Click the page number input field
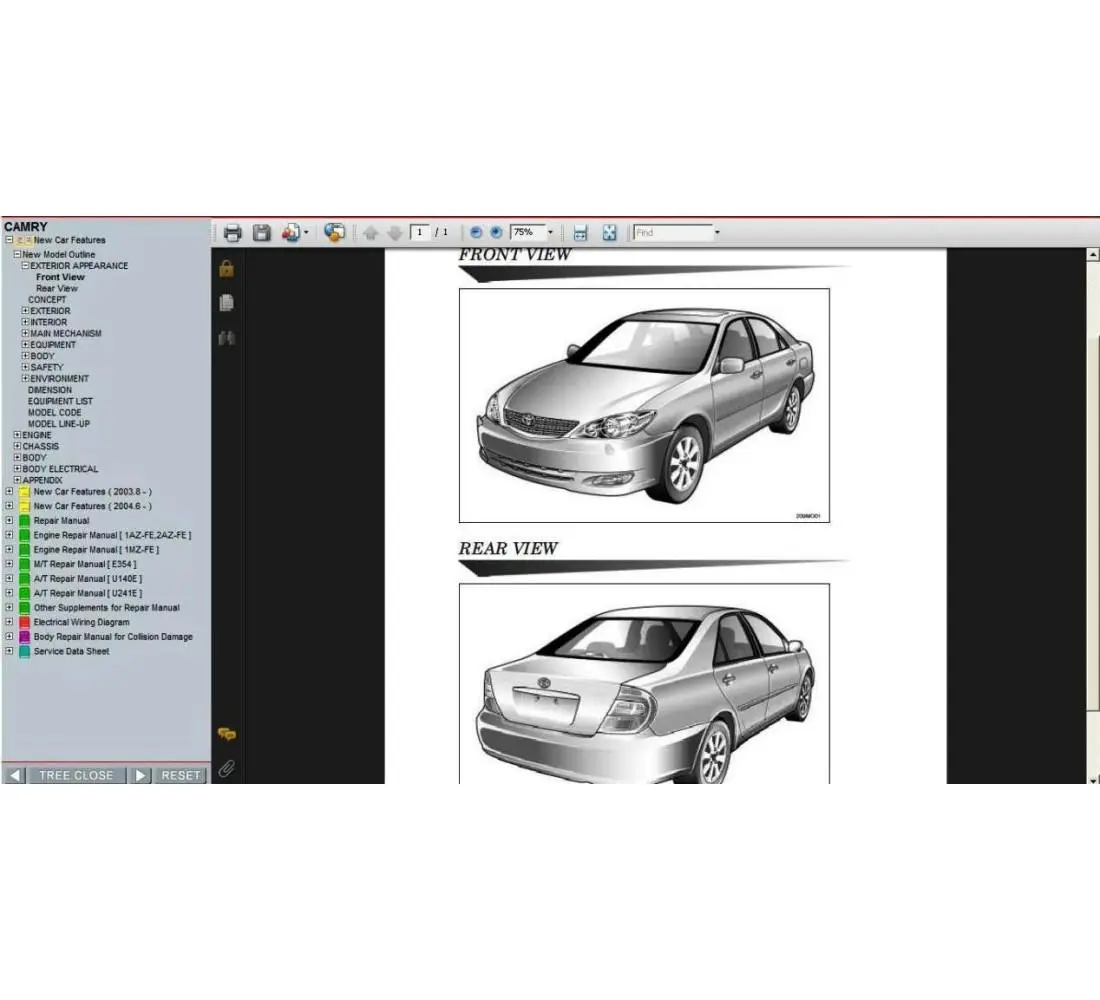1100x1000 pixels. pos(420,232)
